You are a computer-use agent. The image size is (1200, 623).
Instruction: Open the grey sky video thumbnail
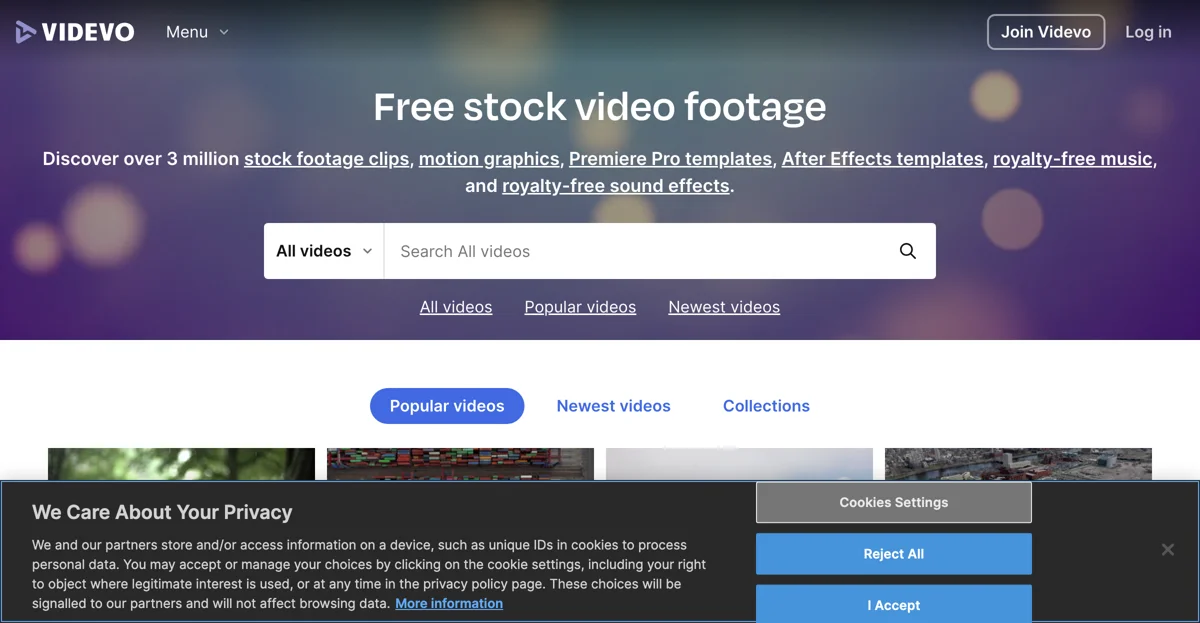739,464
